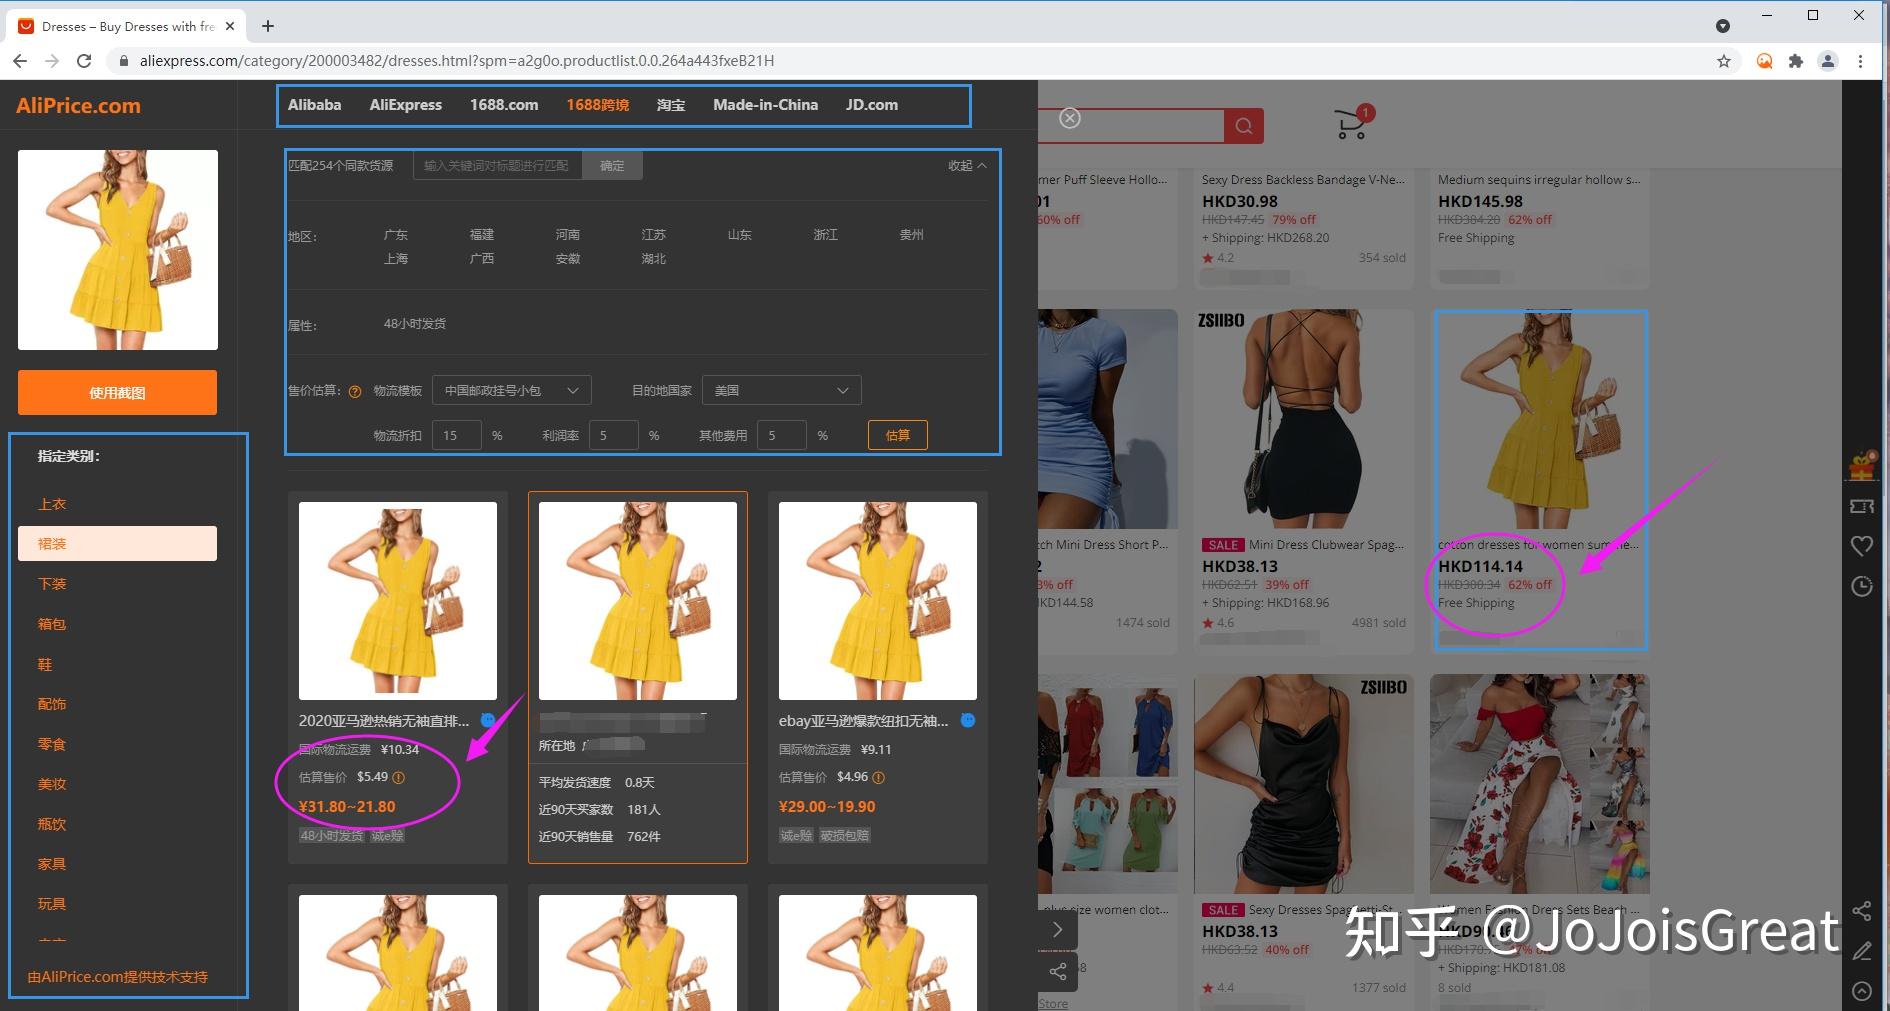Bookmark this page with the star icon
The height and width of the screenshot is (1011, 1890).
tap(1724, 61)
